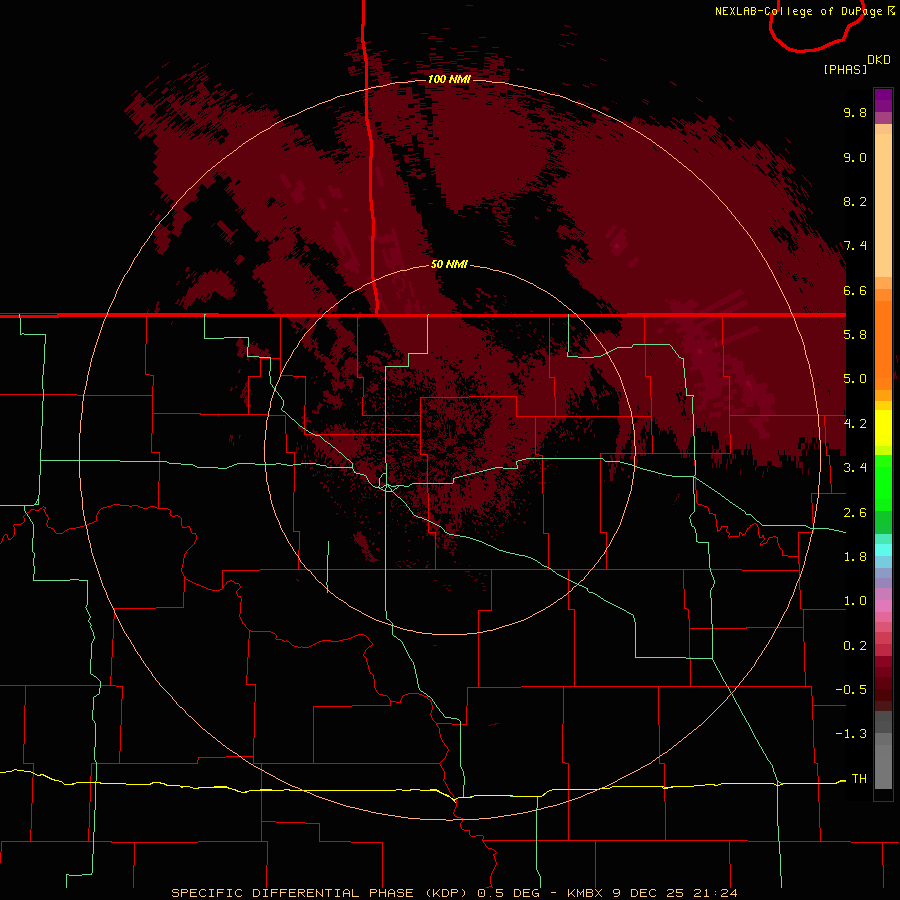Image resolution: width=900 pixels, height=900 pixels.
Task: Click the 1.8 legend value
Action: (855, 557)
